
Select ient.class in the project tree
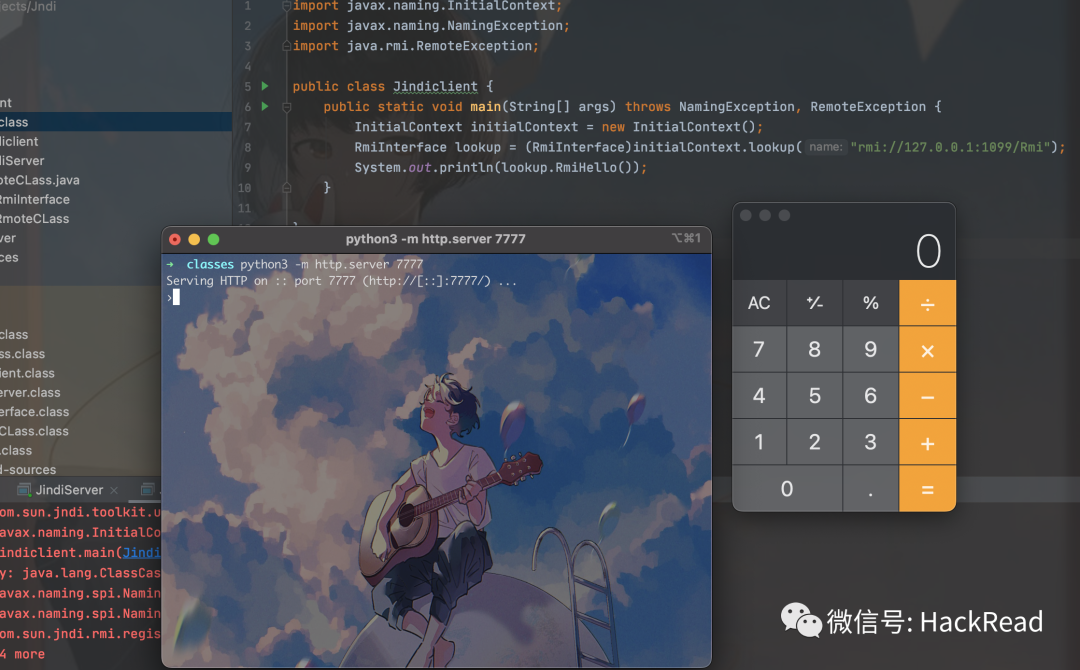click(x=28, y=373)
